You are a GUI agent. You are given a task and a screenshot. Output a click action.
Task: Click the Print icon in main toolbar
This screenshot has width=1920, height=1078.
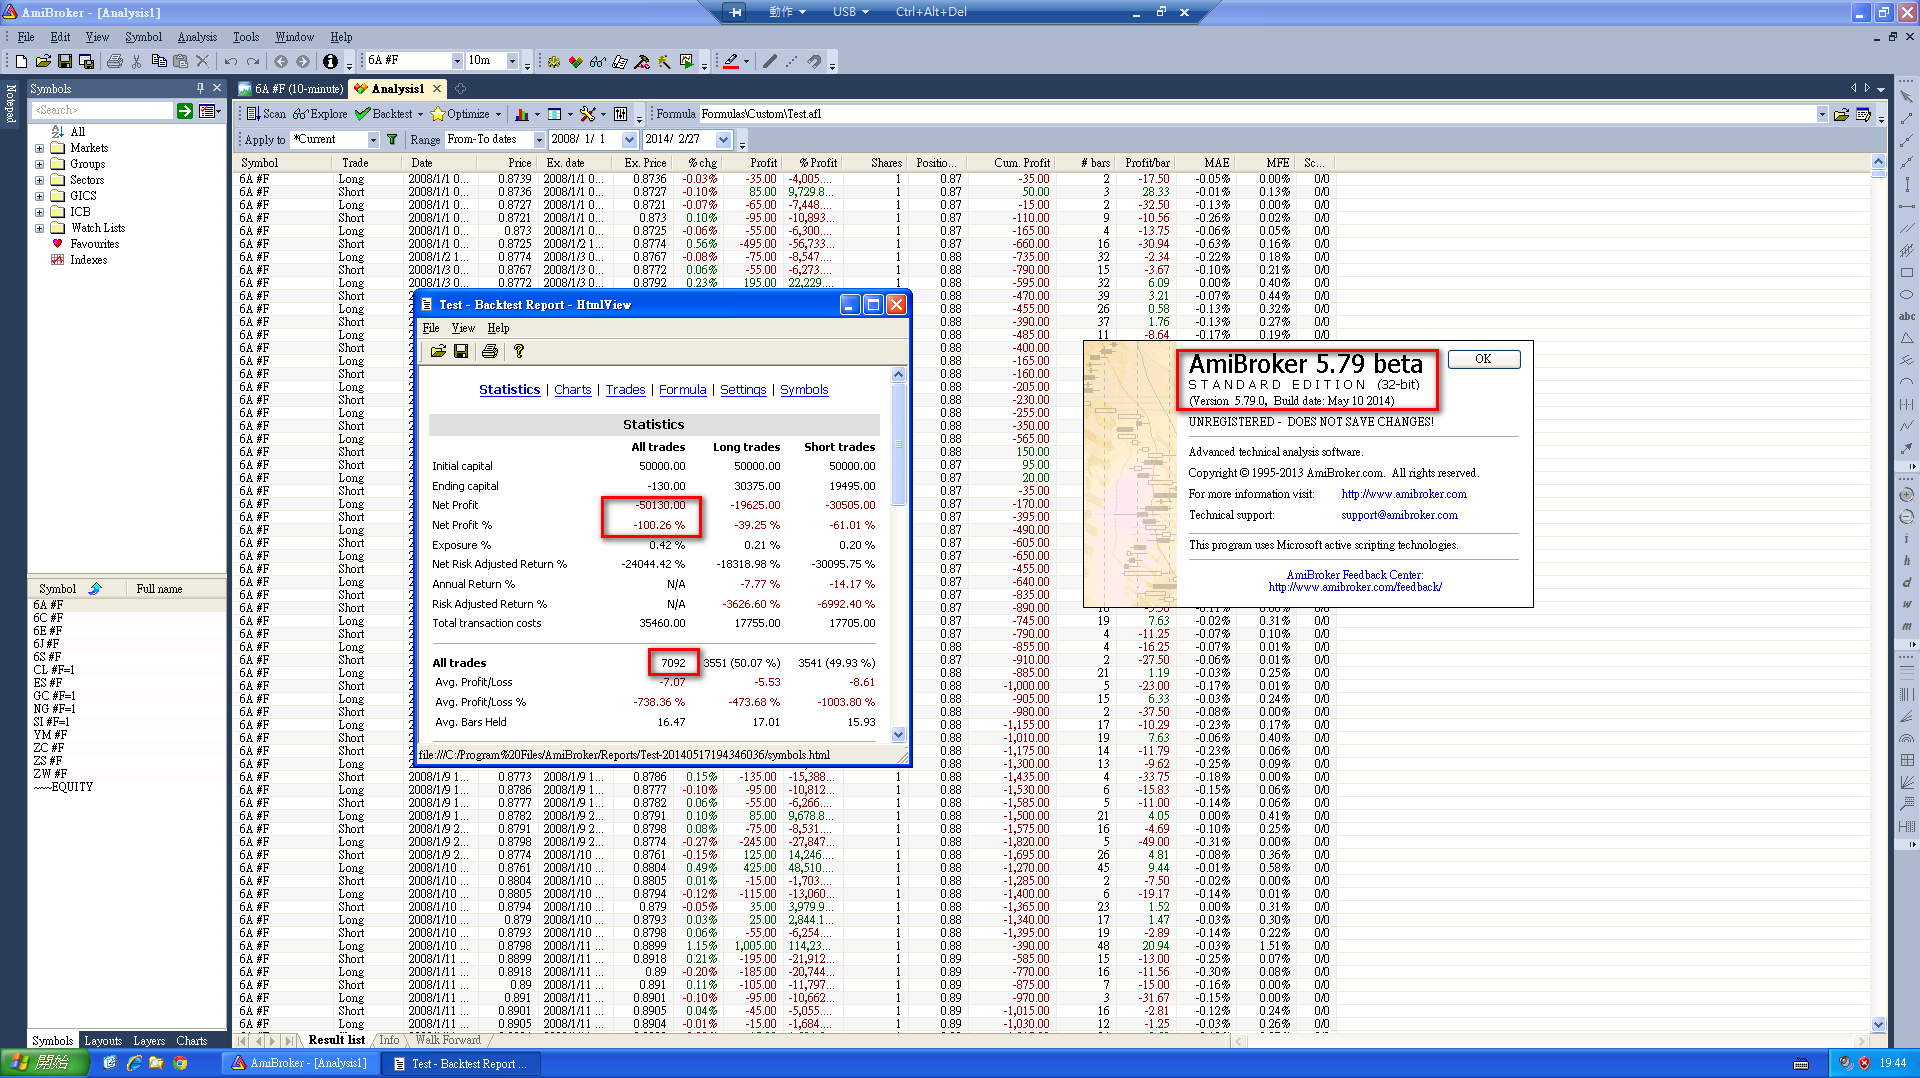pos(115,61)
